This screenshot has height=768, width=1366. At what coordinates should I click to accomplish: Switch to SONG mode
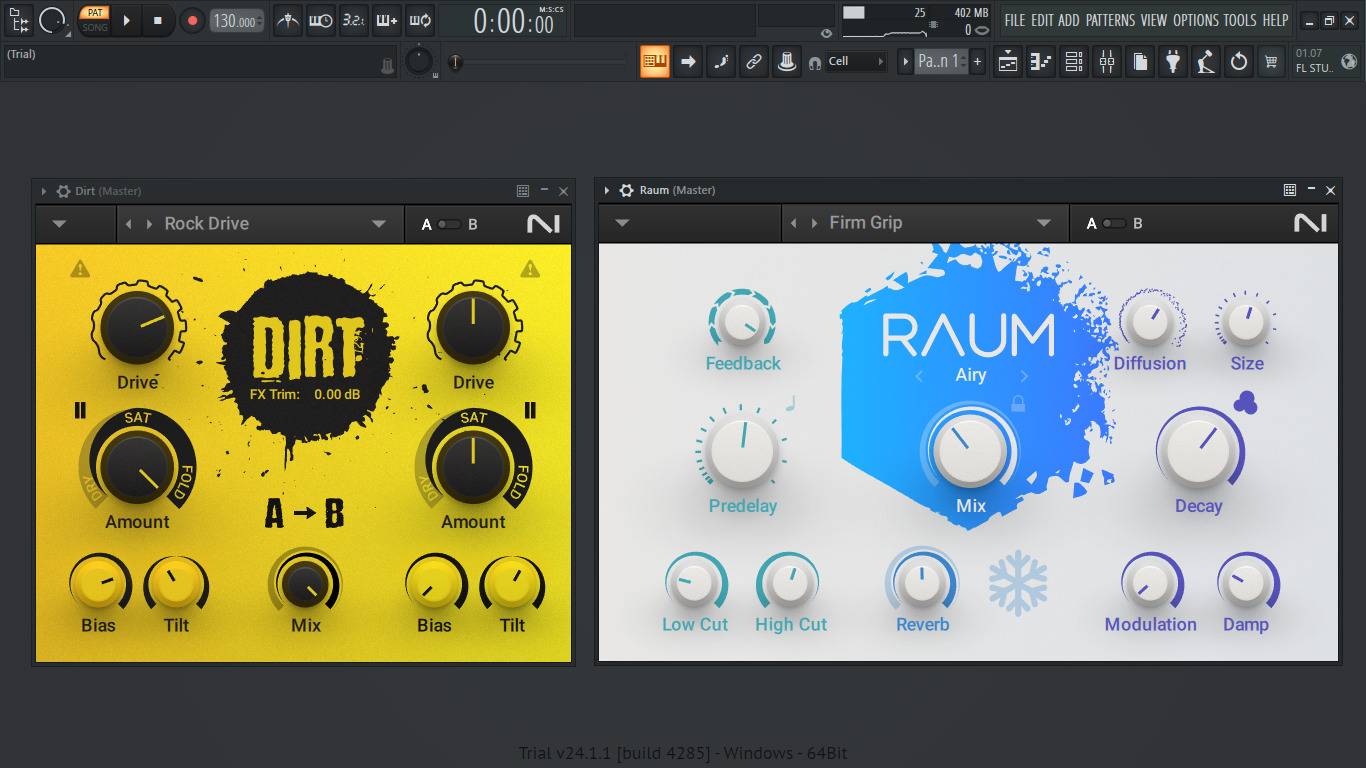95,27
